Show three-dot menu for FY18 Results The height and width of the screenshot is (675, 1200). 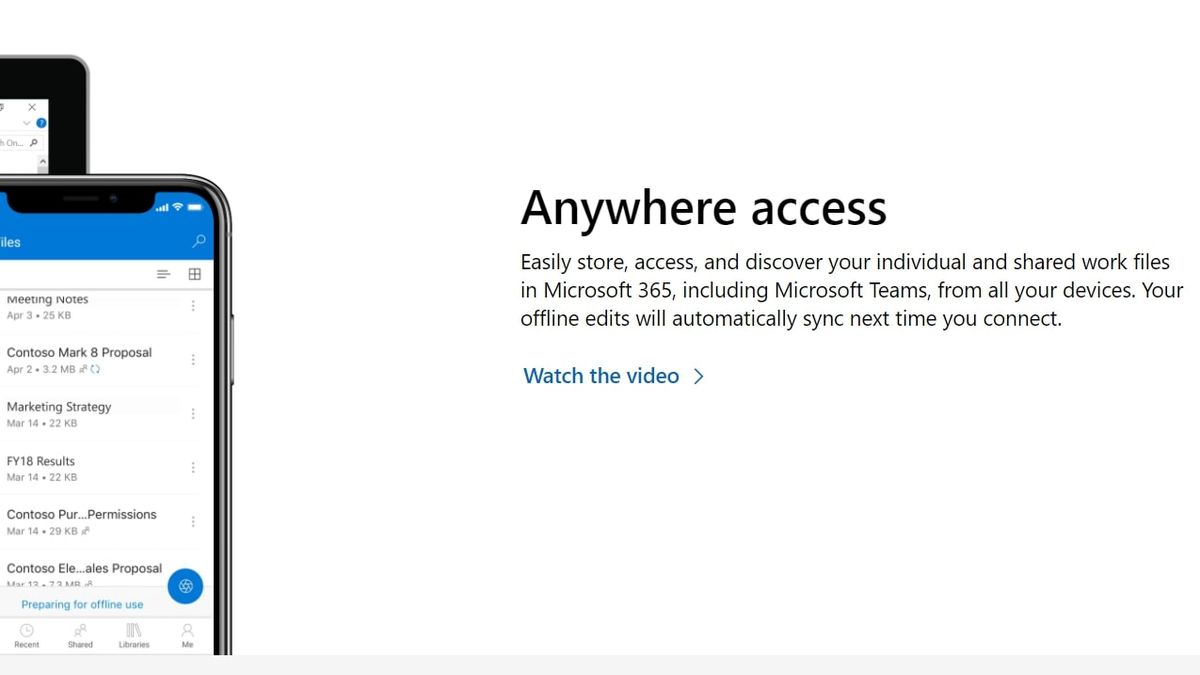click(x=193, y=467)
